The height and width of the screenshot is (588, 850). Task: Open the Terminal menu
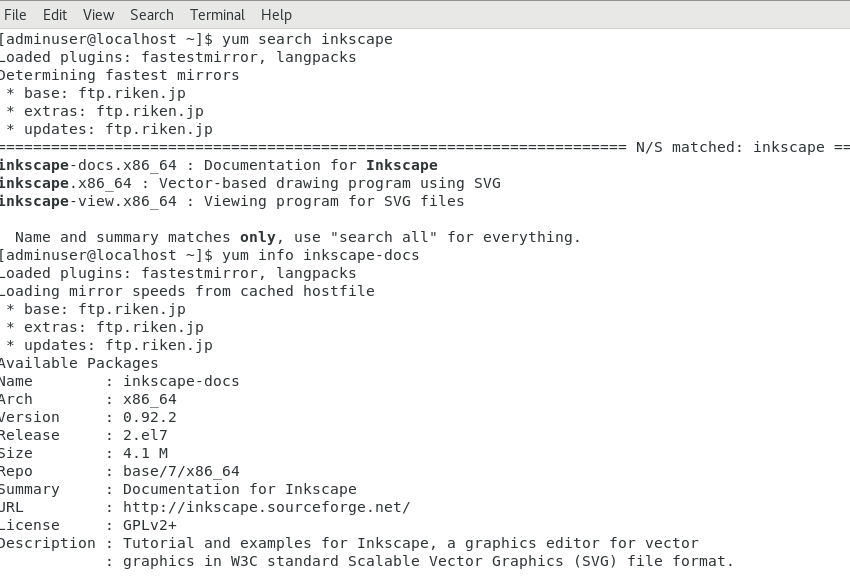coord(217,15)
